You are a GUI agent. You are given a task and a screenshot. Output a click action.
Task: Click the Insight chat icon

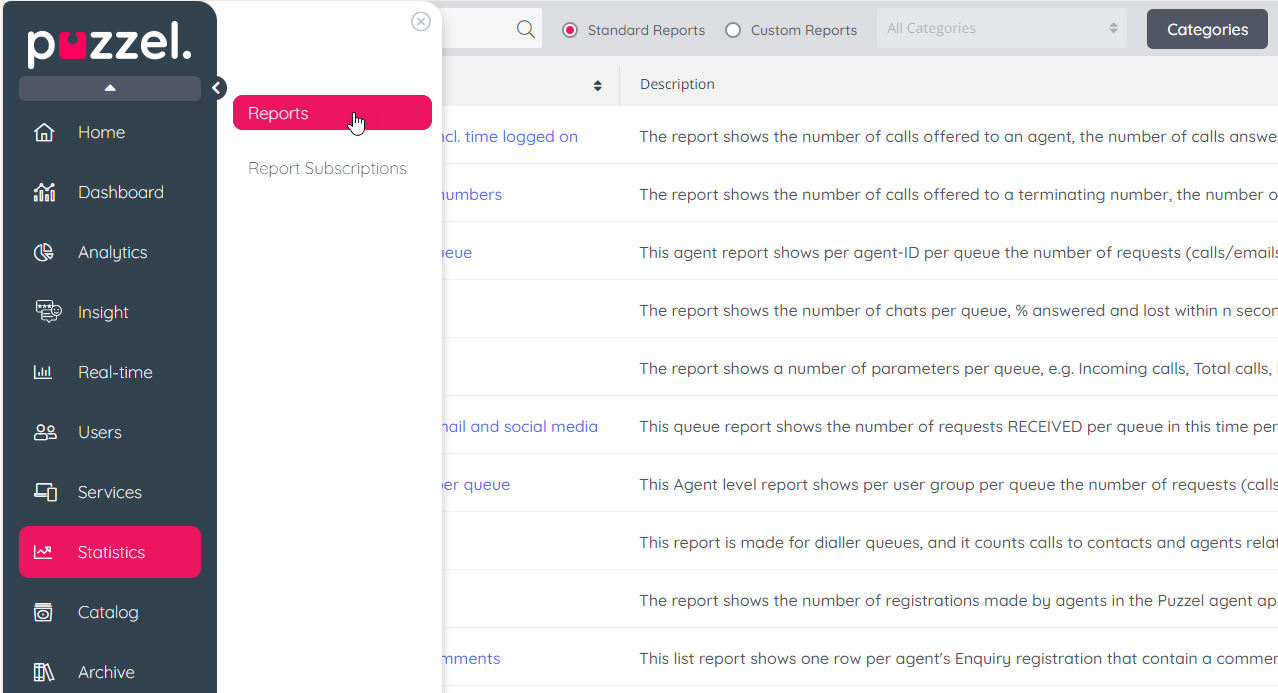tap(47, 312)
